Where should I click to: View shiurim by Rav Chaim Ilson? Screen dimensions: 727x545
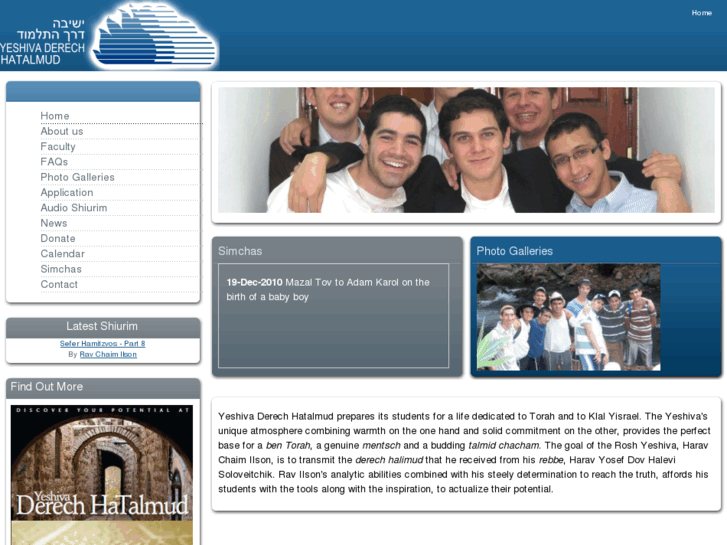(x=108, y=354)
